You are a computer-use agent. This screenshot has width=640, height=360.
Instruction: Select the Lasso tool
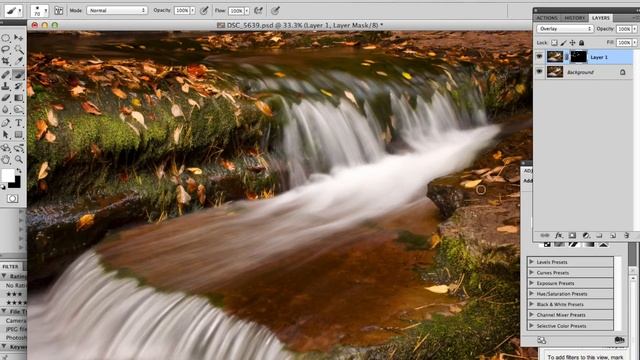[6, 49]
